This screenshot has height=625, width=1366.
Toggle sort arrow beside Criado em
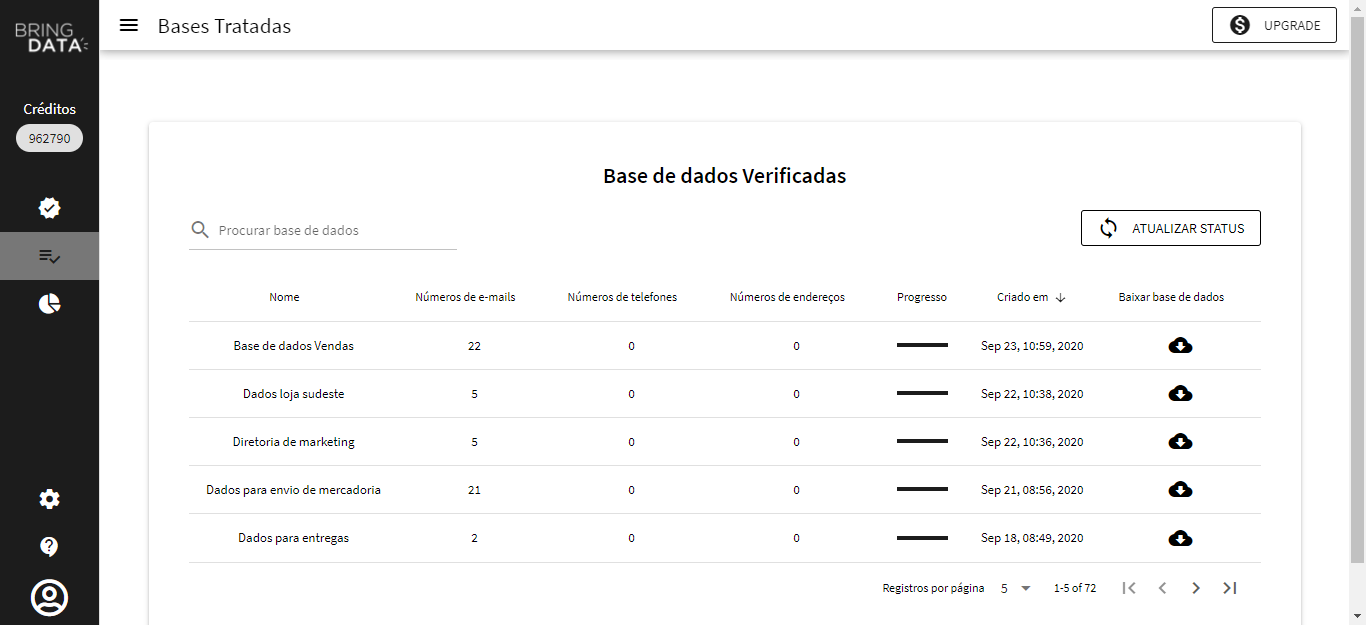click(1061, 298)
